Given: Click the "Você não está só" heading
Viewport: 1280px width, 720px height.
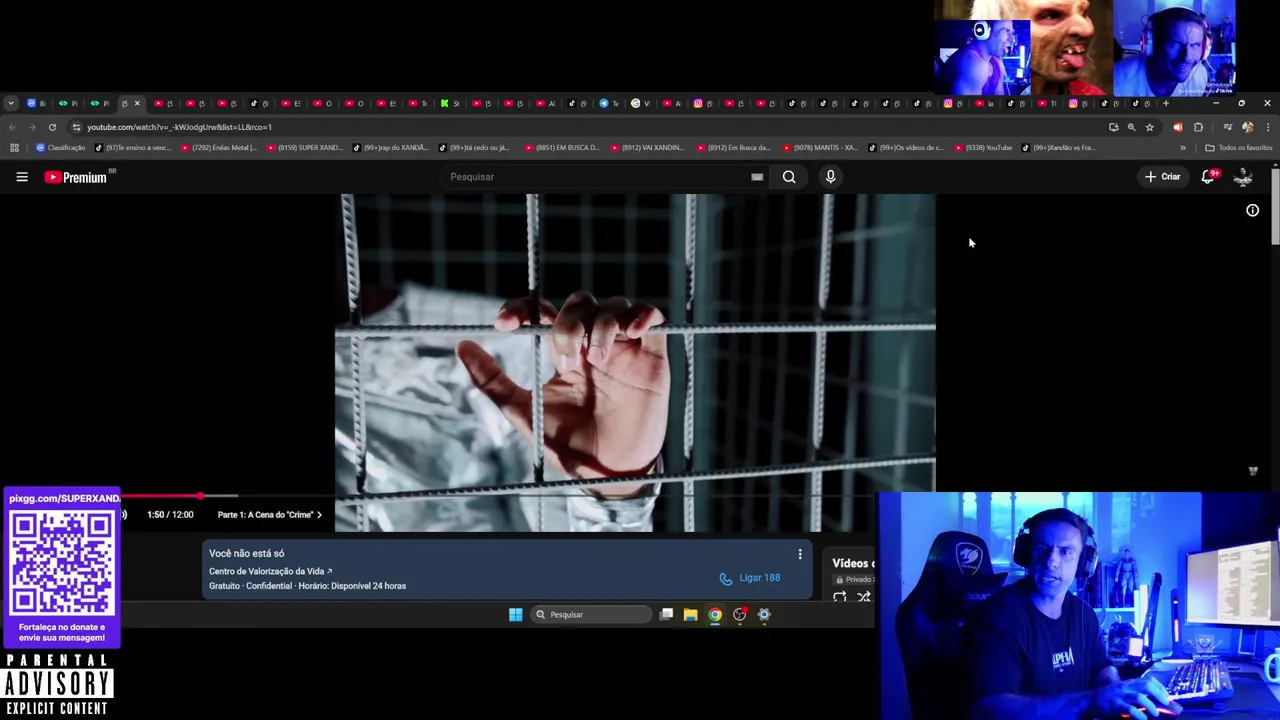Looking at the screenshot, I should click(x=246, y=553).
